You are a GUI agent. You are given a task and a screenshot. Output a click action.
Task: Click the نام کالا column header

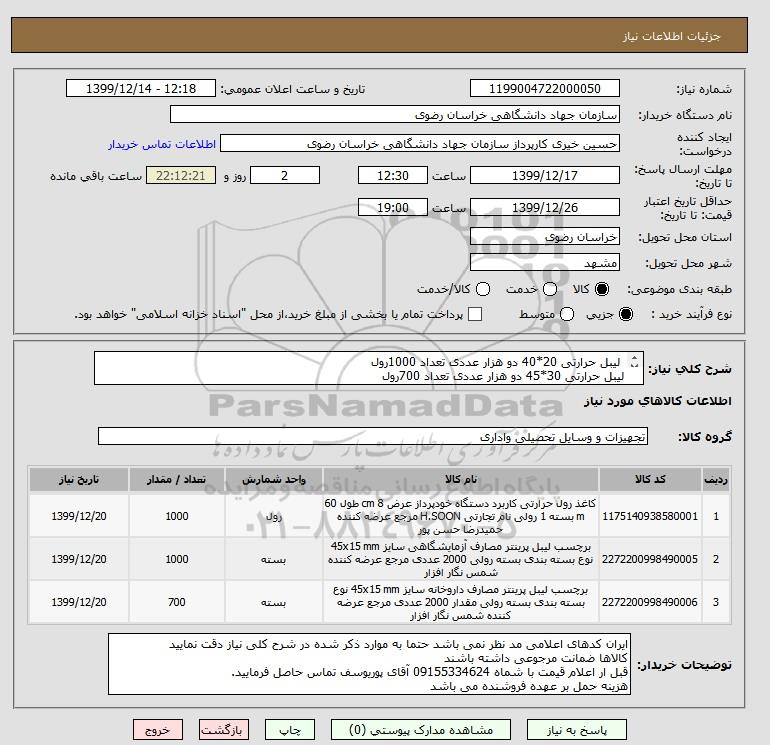click(461, 479)
